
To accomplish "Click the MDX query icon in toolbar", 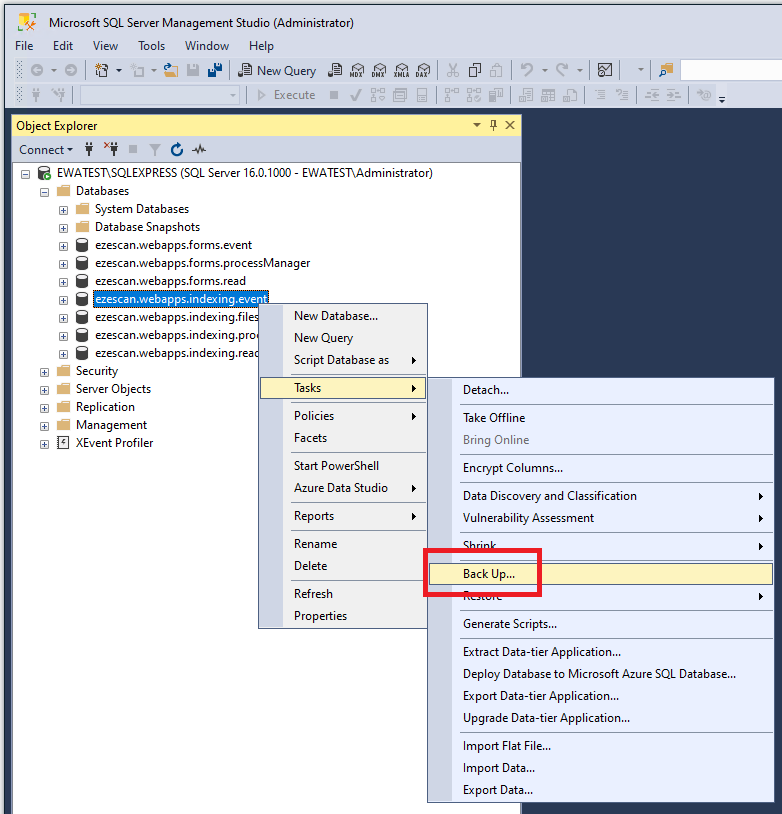I will tap(357, 70).
